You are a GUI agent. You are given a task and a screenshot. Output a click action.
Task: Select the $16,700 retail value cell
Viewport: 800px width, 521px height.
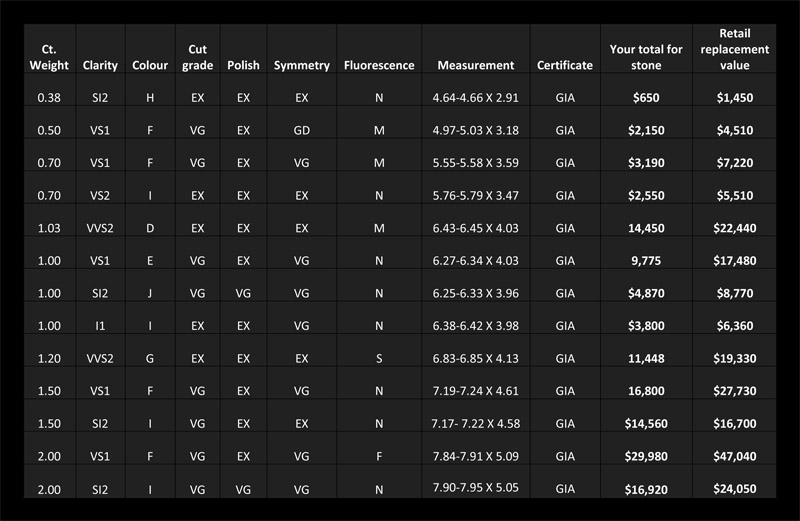click(735, 424)
